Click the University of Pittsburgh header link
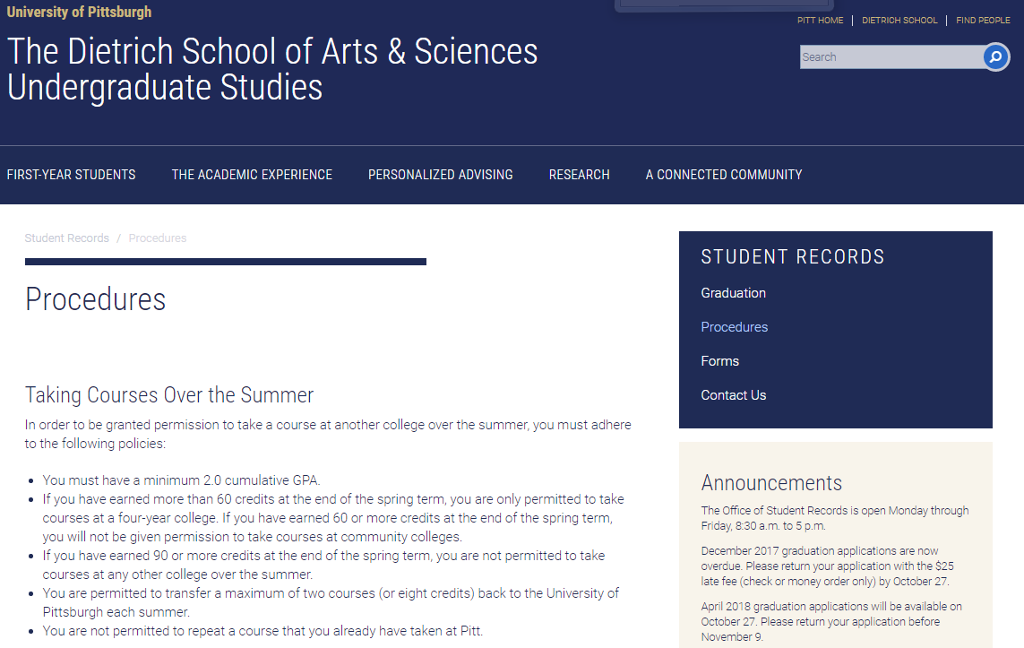The width and height of the screenshot is (1024, 648). point(79,12)
